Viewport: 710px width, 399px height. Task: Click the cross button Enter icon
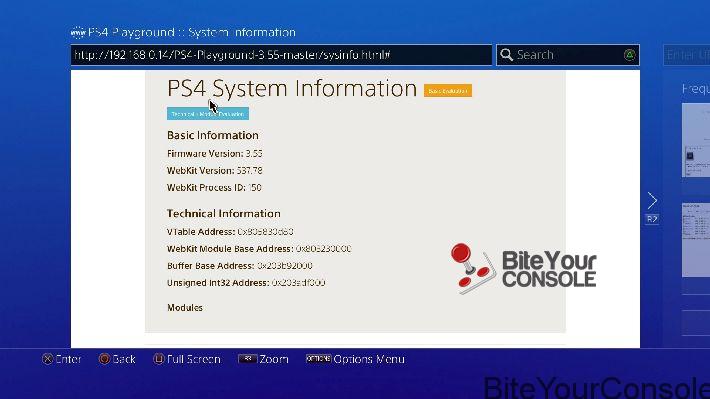click(x=47, y=359)
